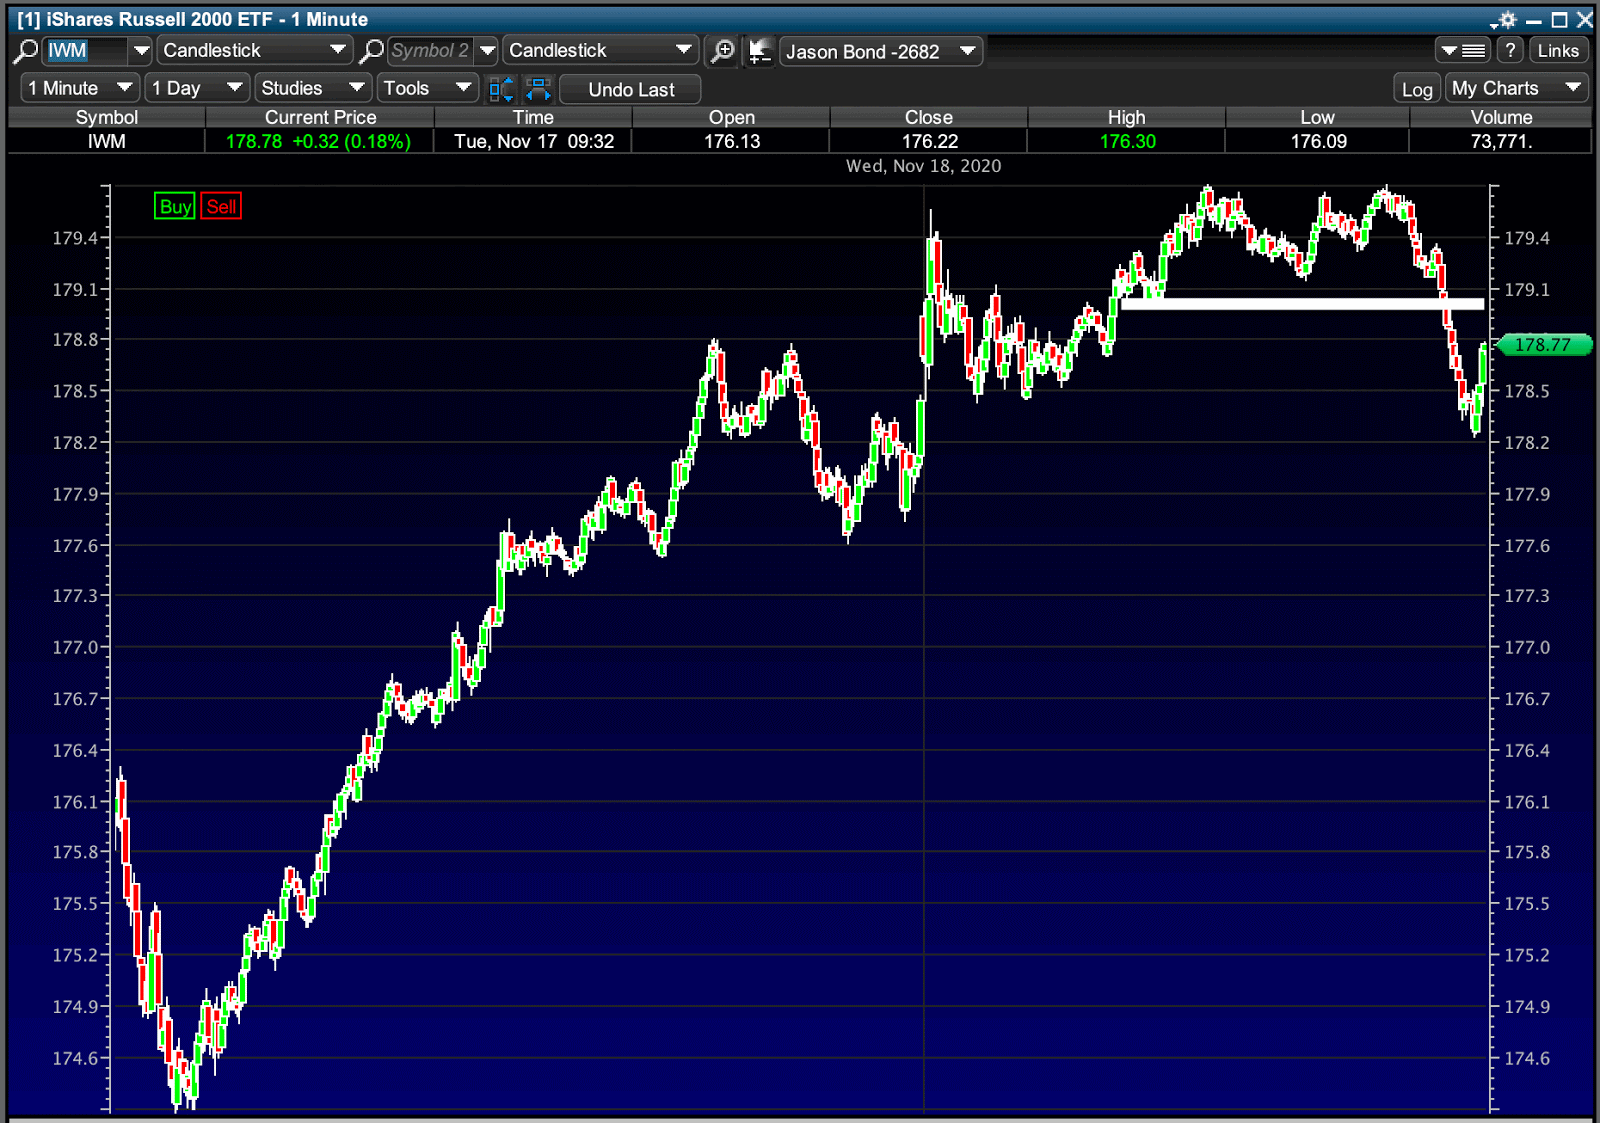
Task: Click the red Sell button on chart
Action: (221, 207)
